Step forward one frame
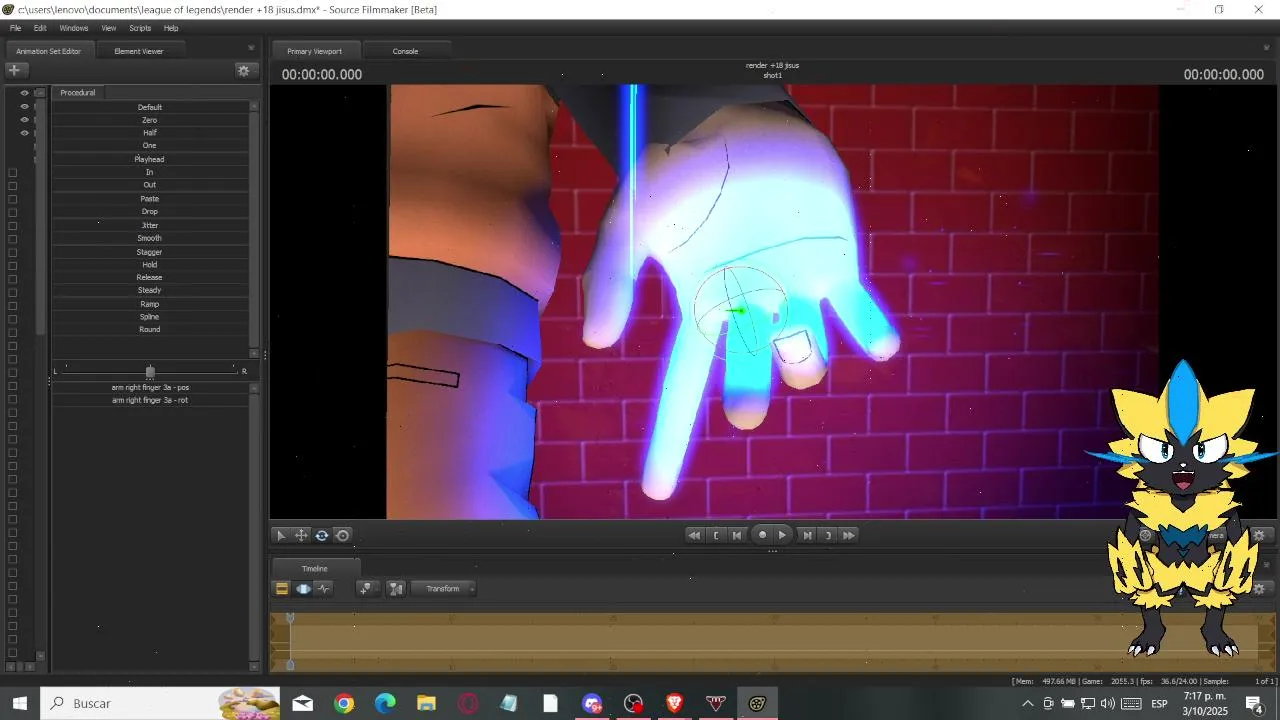This screenshot has height=720, width=1280. point(808,535)
